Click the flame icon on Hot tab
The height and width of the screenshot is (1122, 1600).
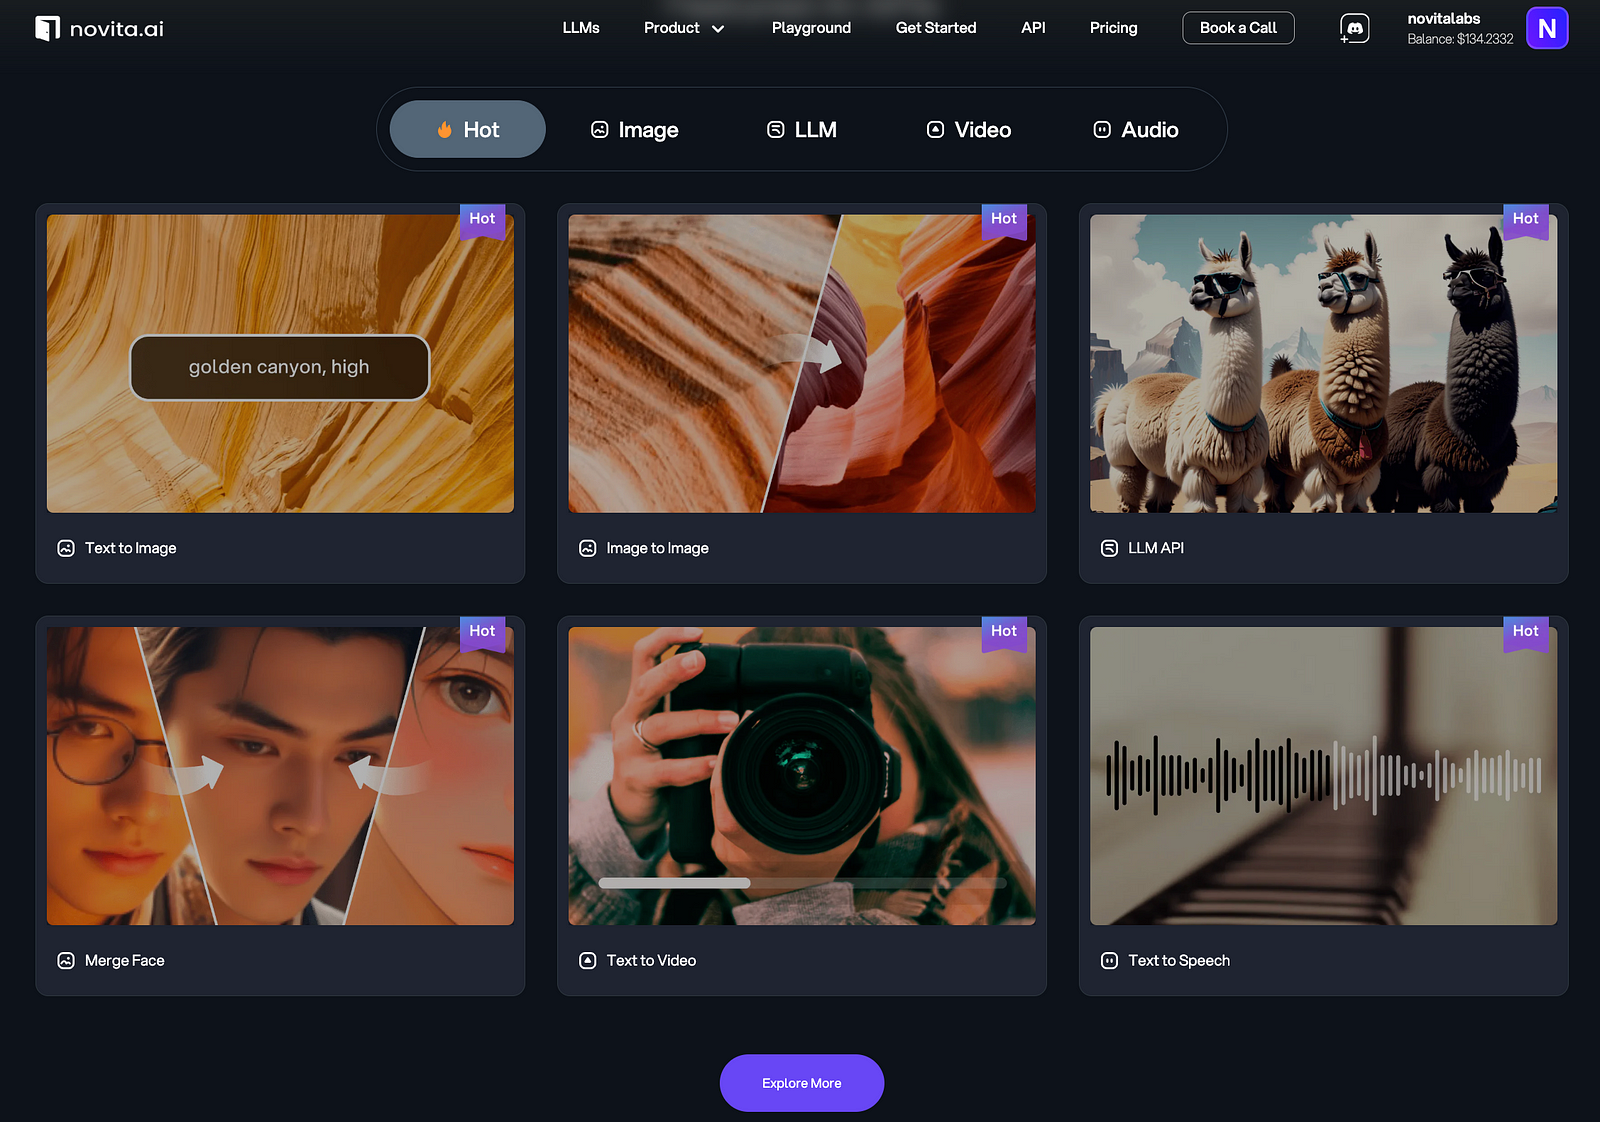tap(445, 130)
